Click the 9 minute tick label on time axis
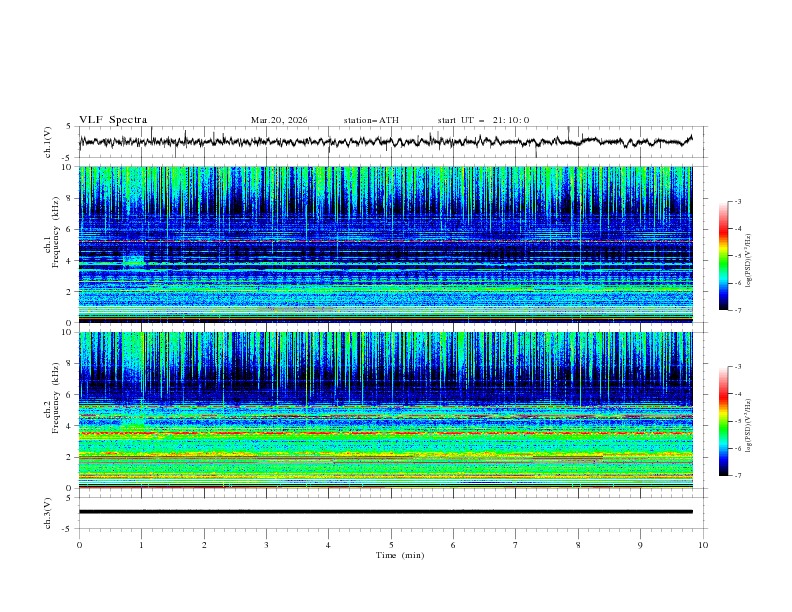The image size is (792, 612). pyautogui.click(x=640, y=545)
